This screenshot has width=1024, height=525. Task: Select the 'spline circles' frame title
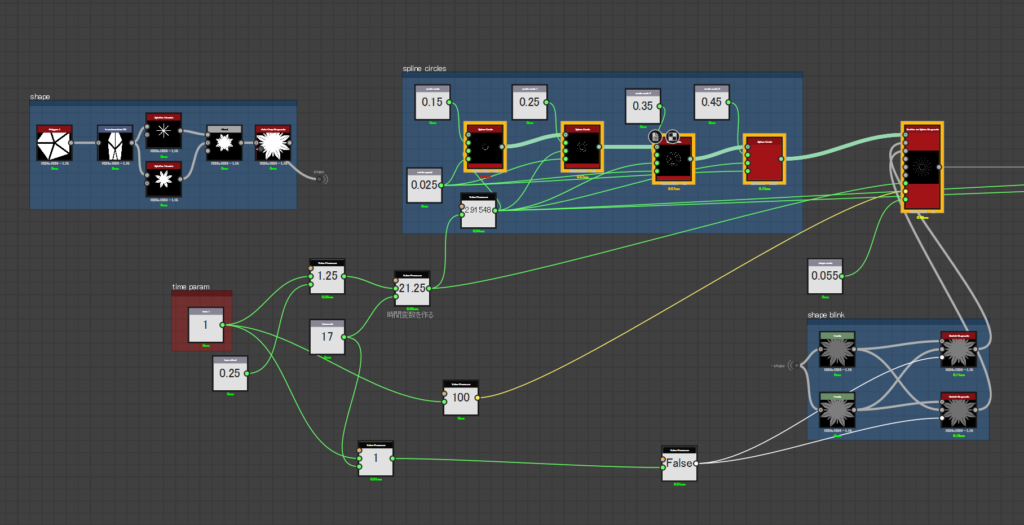pos(426,69)
